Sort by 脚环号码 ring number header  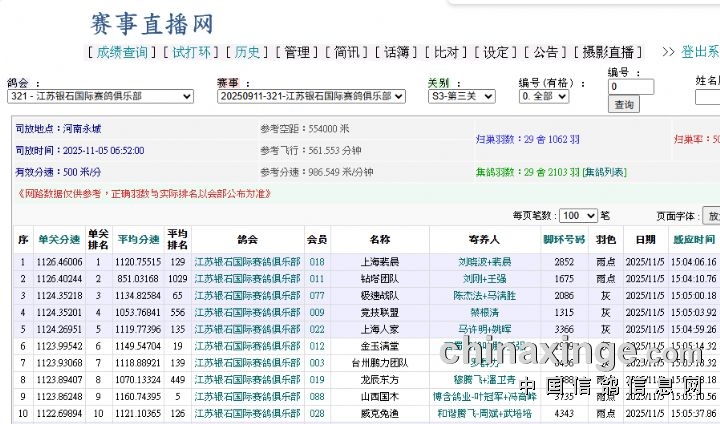(x=564, y=240)
